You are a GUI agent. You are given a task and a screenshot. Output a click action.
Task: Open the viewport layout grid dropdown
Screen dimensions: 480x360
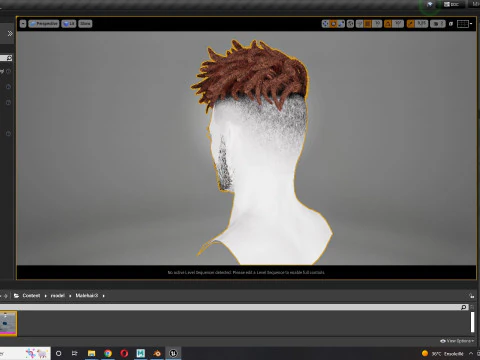[x=464, y=24]
